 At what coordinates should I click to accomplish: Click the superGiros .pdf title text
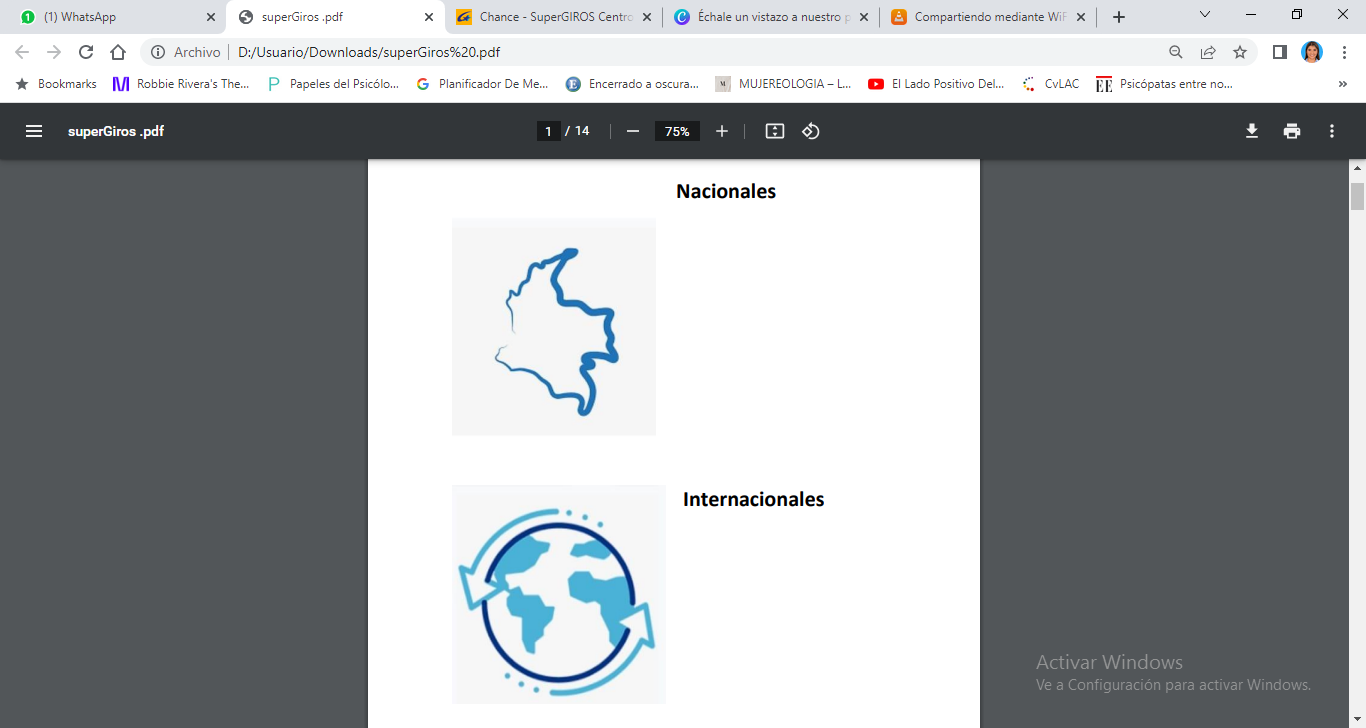click(116, 131)
